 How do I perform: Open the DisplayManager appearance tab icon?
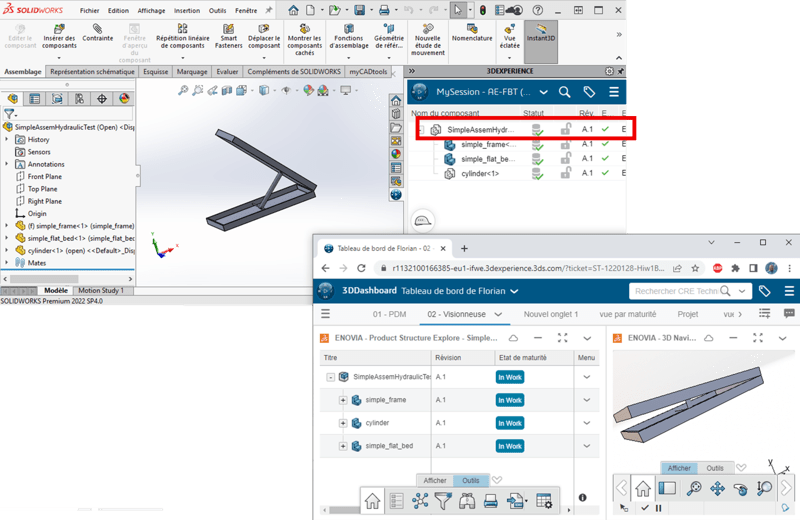tap(124, 98)
